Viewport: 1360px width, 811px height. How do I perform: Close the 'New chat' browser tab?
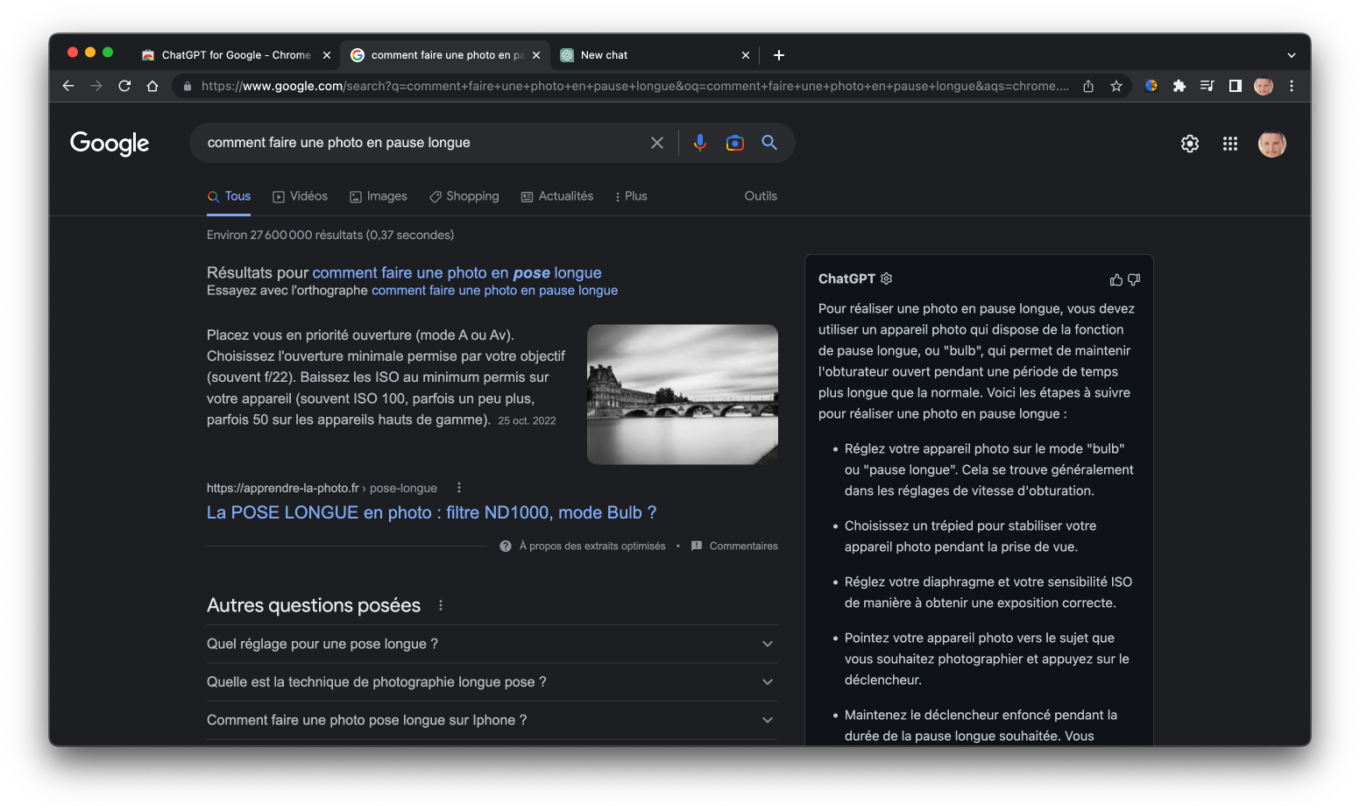(x=745, y=55)
